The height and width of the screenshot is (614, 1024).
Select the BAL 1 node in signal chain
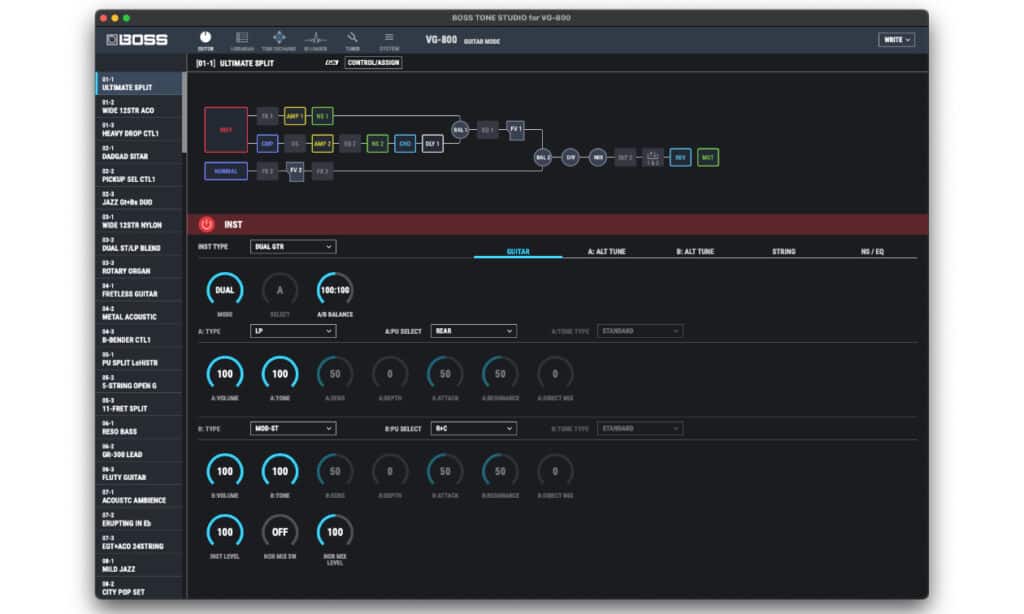(460, 130)
